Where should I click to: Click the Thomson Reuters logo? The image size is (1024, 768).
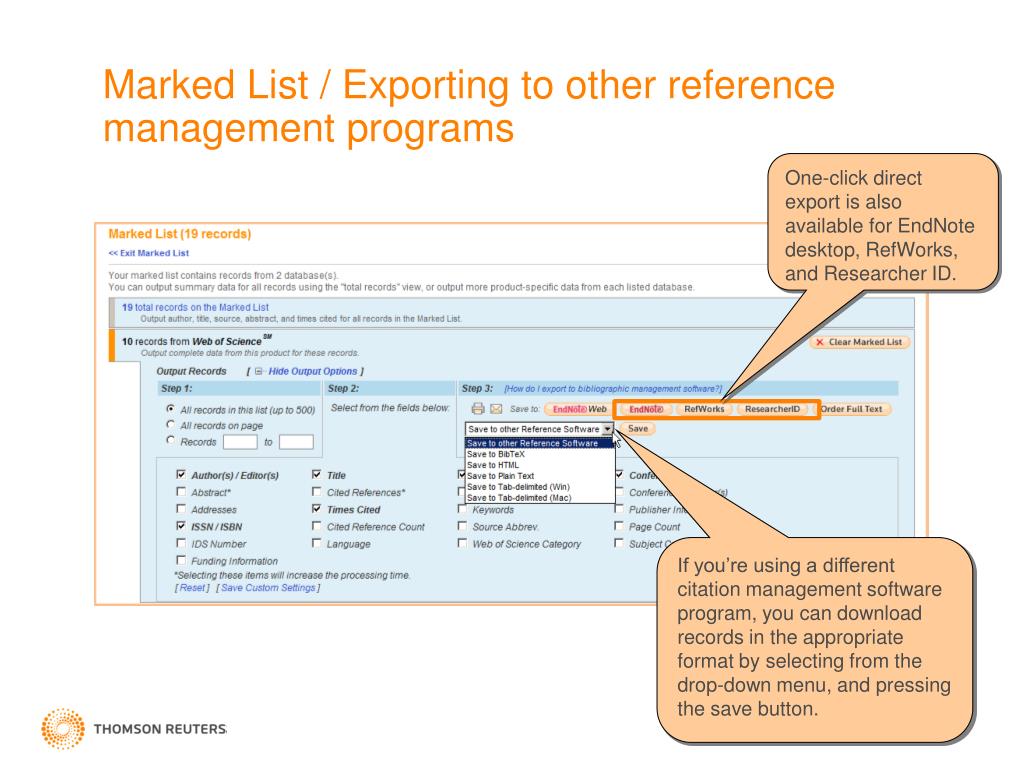pos(134,728)
